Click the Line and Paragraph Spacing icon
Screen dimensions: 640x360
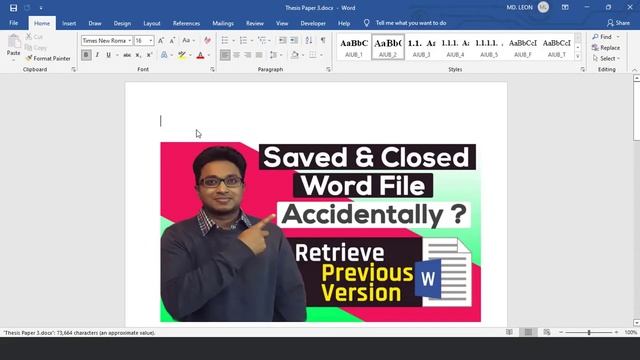(x=273, y=55)
